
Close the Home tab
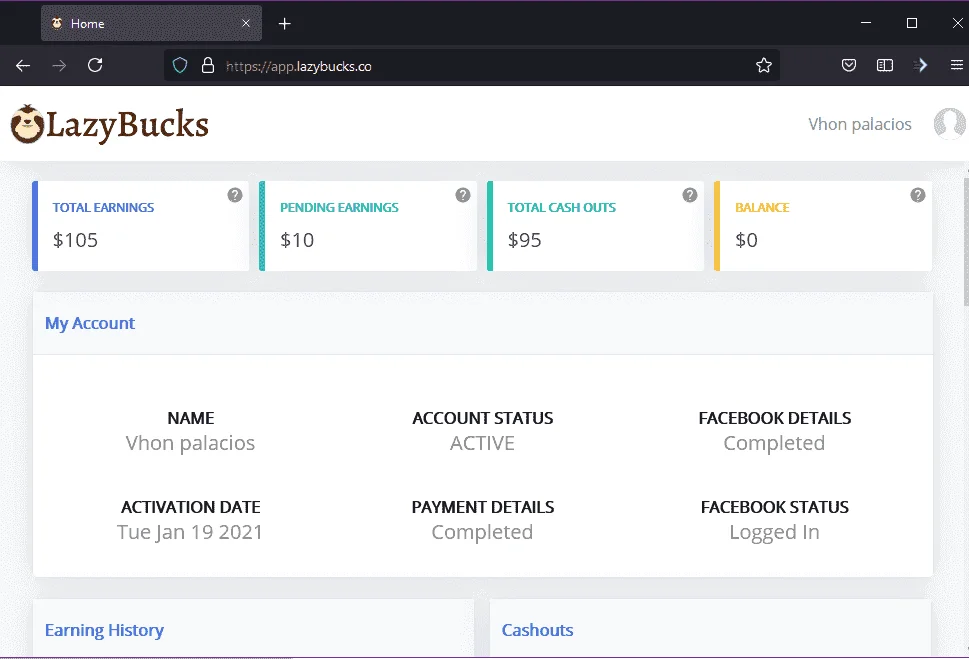click(246, 23)
